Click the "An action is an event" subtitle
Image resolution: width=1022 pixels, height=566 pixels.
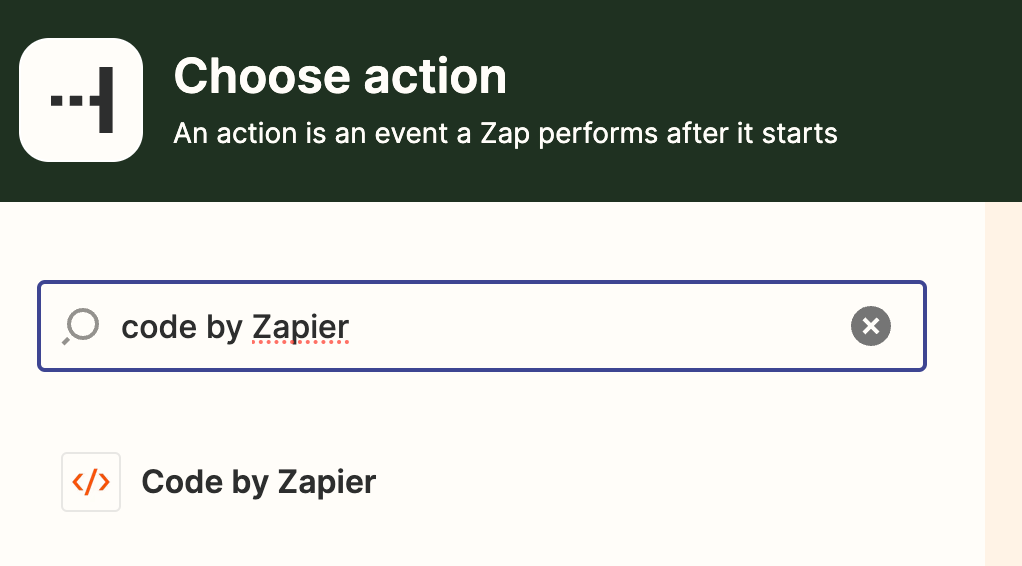[x=505, y=132]
